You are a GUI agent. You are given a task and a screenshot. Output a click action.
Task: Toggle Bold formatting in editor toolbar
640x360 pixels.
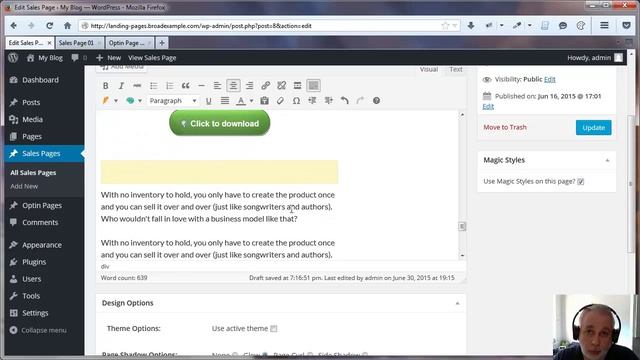tap(105, 86)
